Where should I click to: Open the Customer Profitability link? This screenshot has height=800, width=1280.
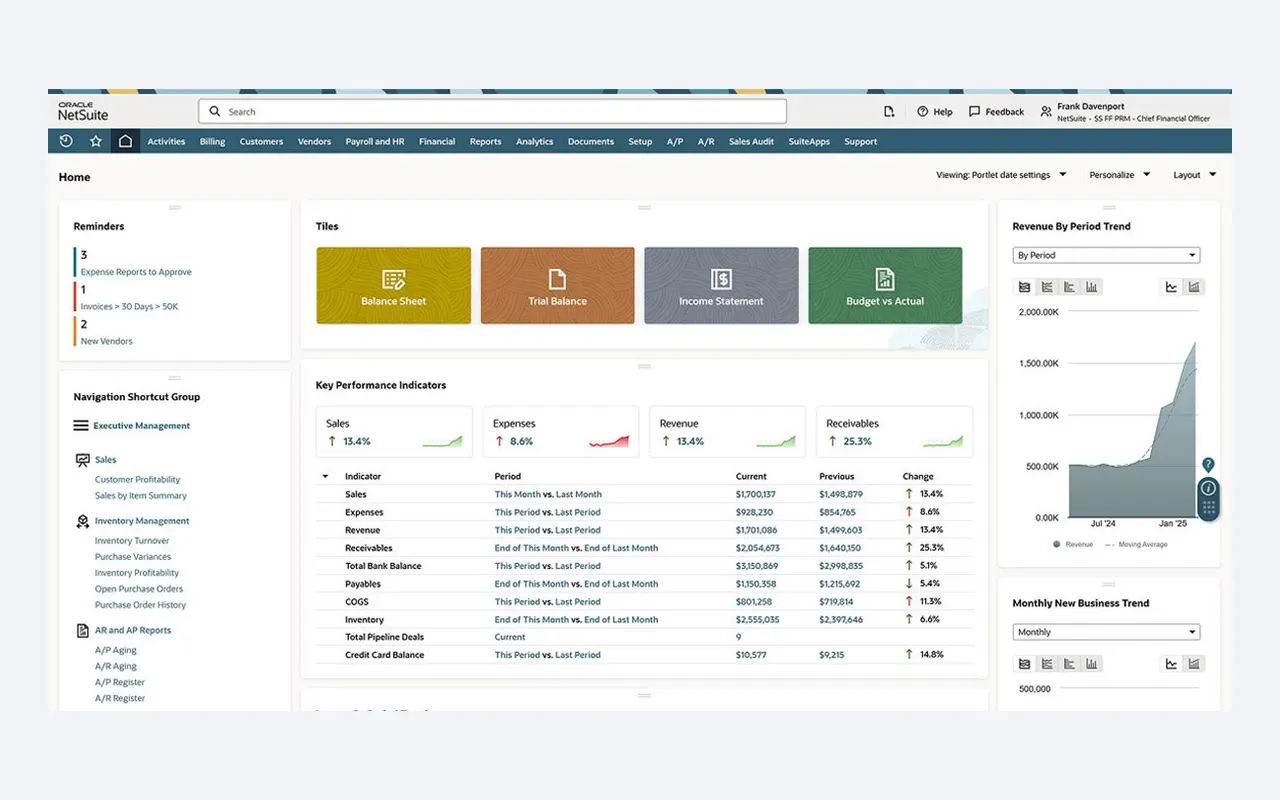pyautogui.click(x=138, y=480)
